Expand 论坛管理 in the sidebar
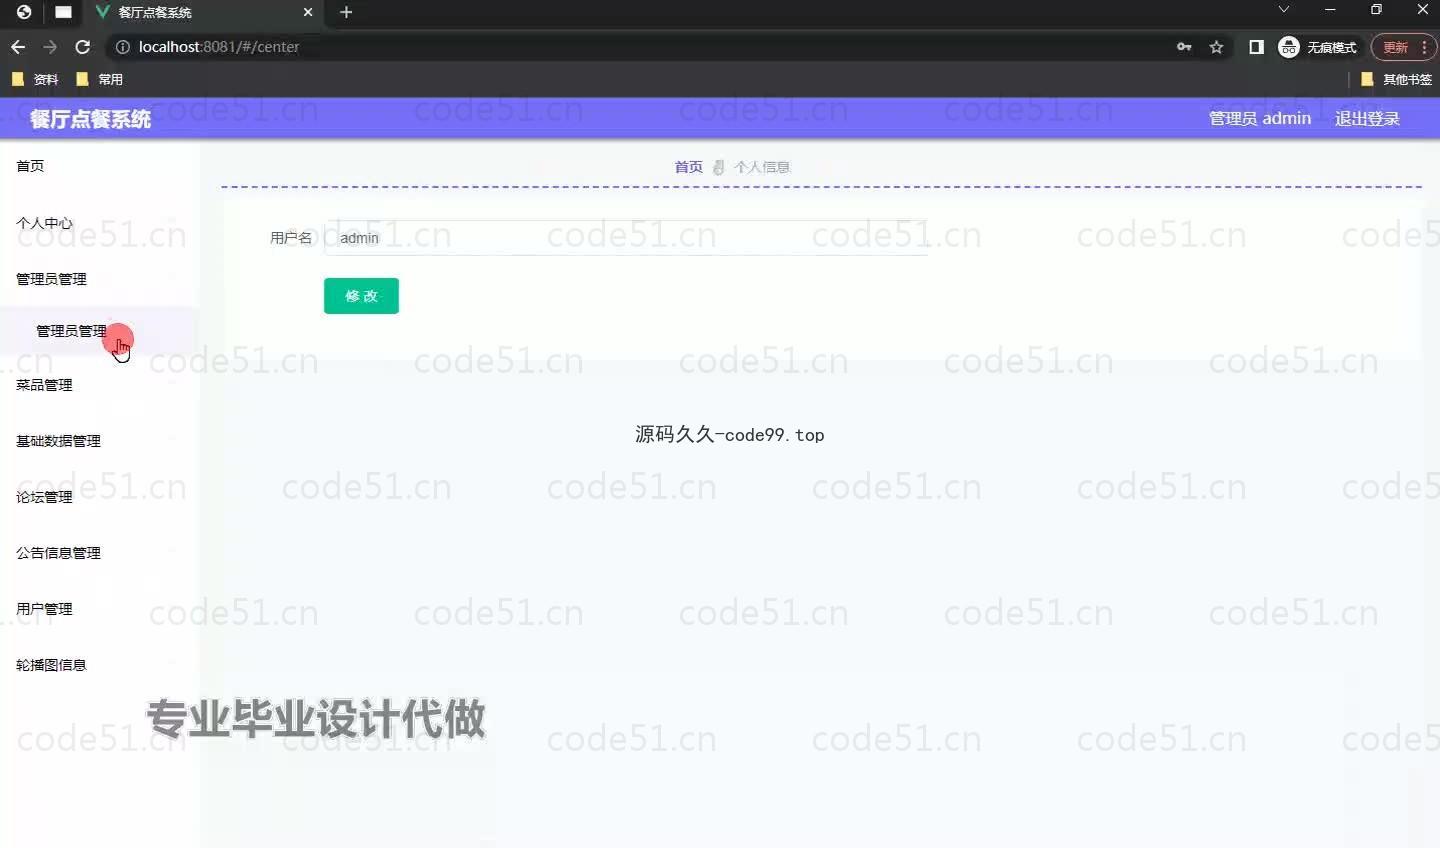Screen dimensions: 1440x848 (x=100, y=497)
